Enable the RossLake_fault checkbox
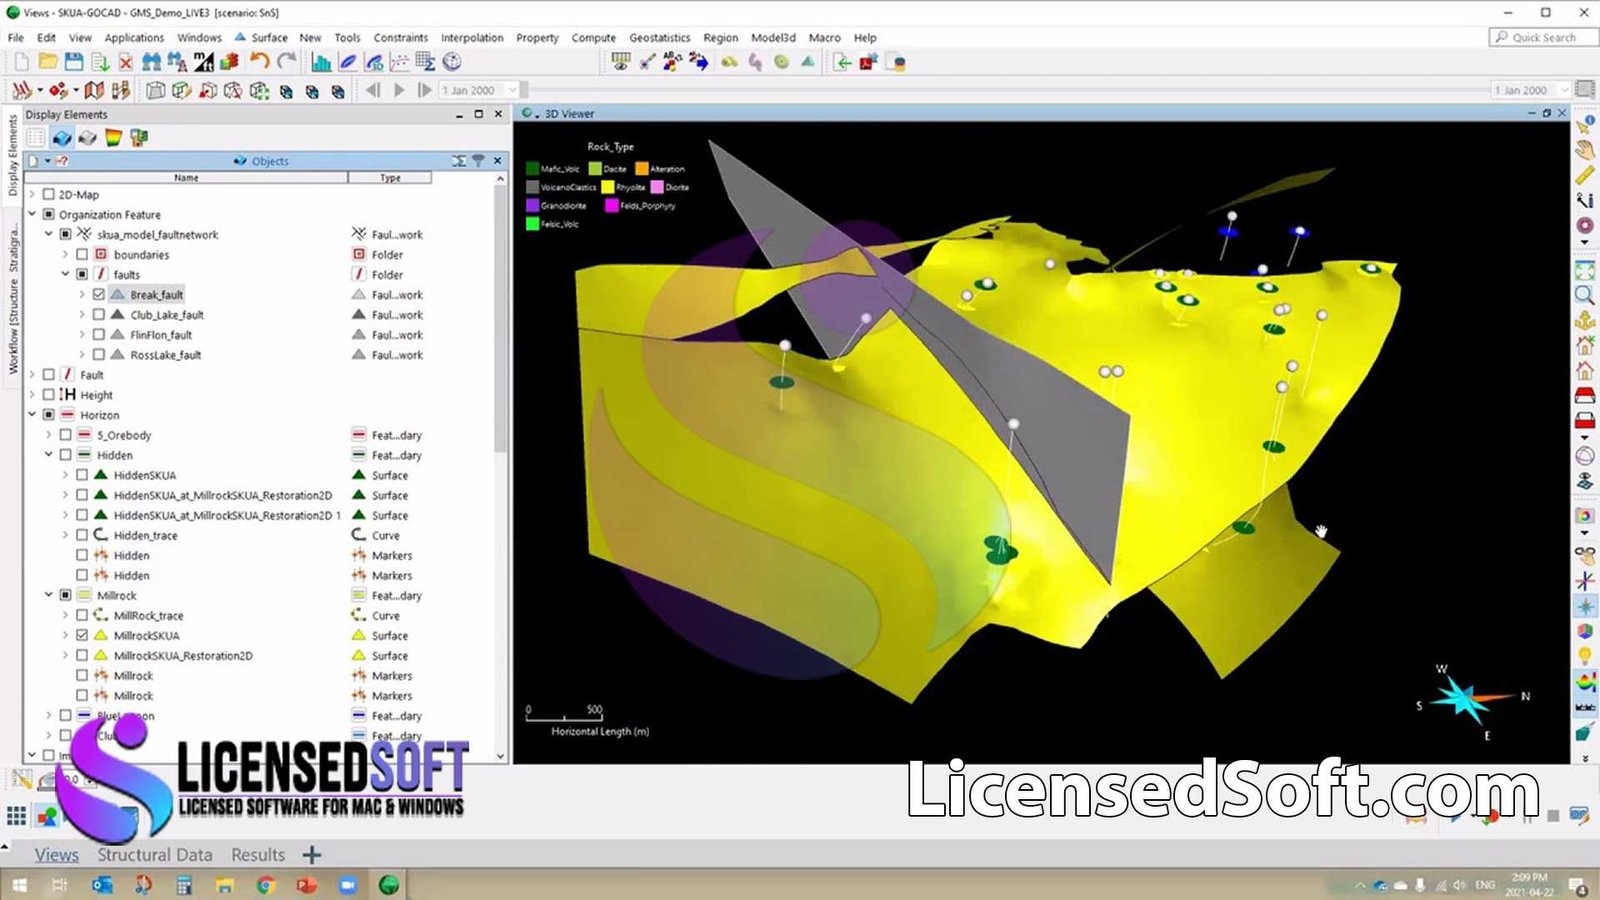The width and height of the screenshot is (1600, 900). (x=99, y=355)
